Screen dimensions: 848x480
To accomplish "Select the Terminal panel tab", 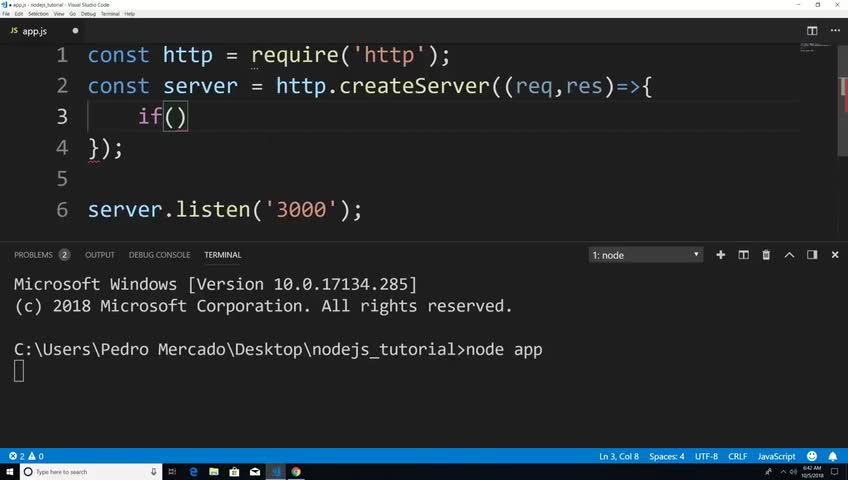I will (x=223, y=255).
